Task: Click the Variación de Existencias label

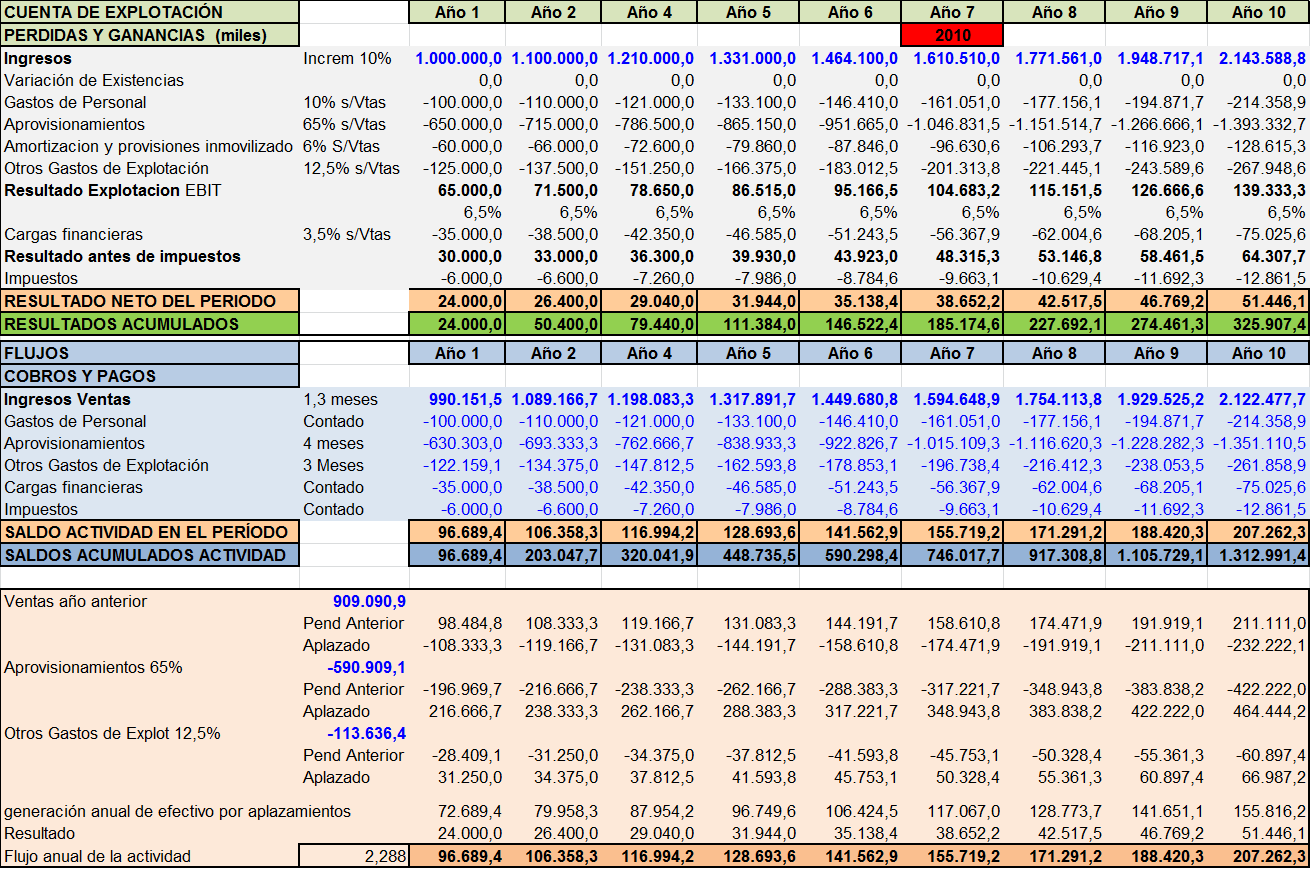Action: tap(94, 80)
